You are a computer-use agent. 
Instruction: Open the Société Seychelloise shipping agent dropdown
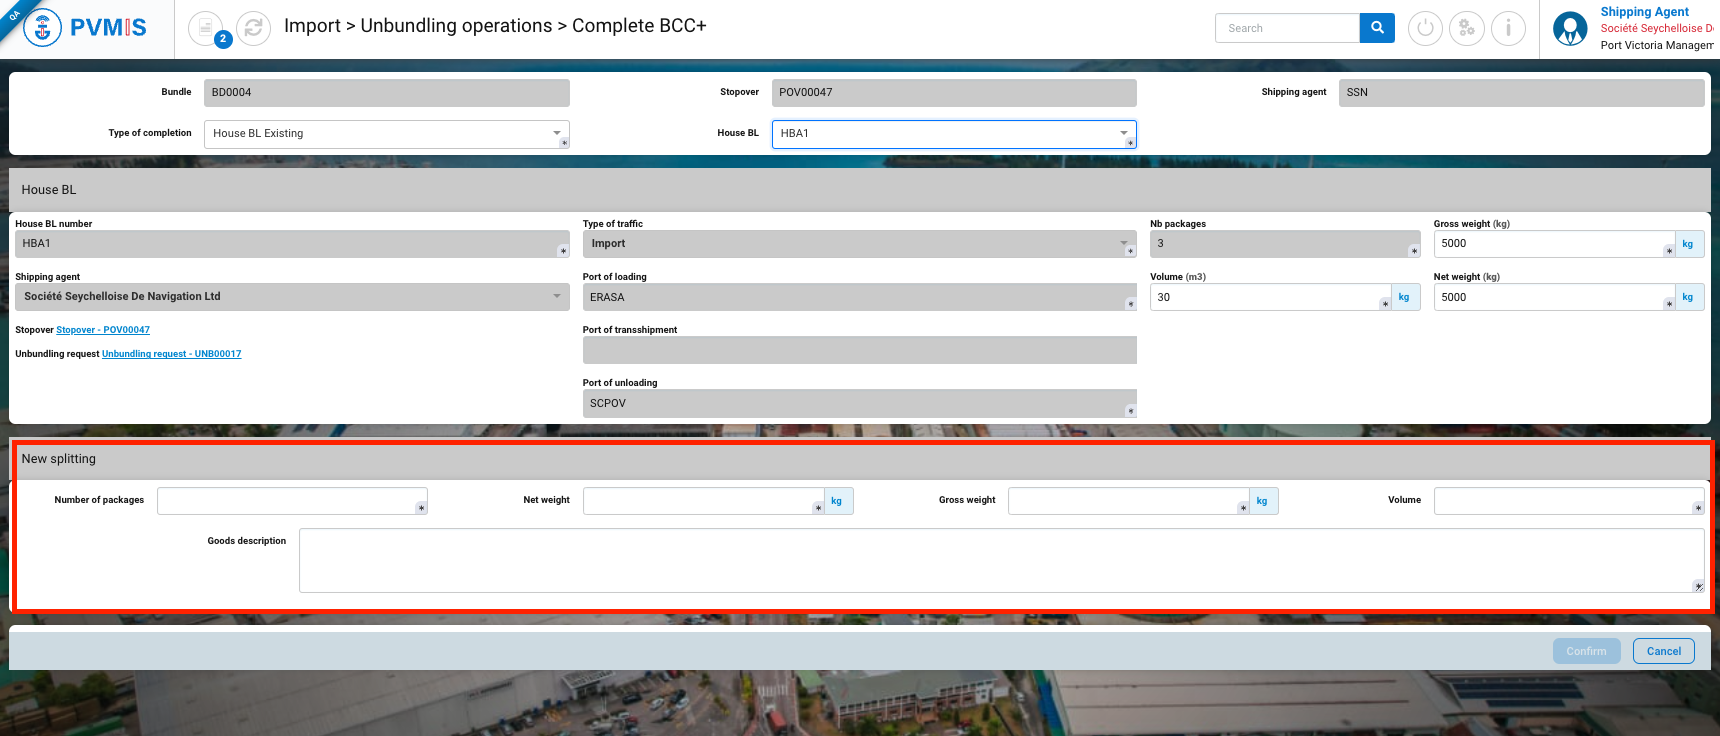coord(291,297)
